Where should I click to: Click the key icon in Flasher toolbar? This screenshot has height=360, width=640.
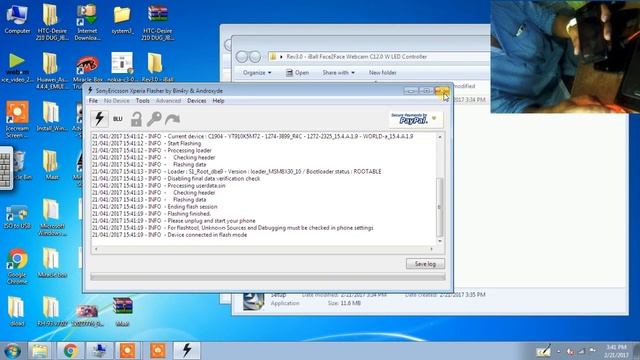click(154, 119)
